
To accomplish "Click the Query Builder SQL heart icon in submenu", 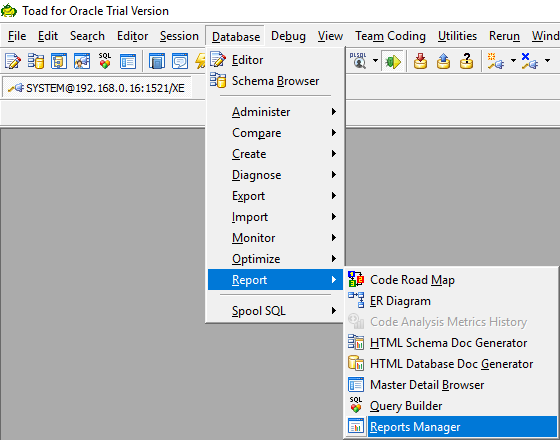I will (356, 405).
